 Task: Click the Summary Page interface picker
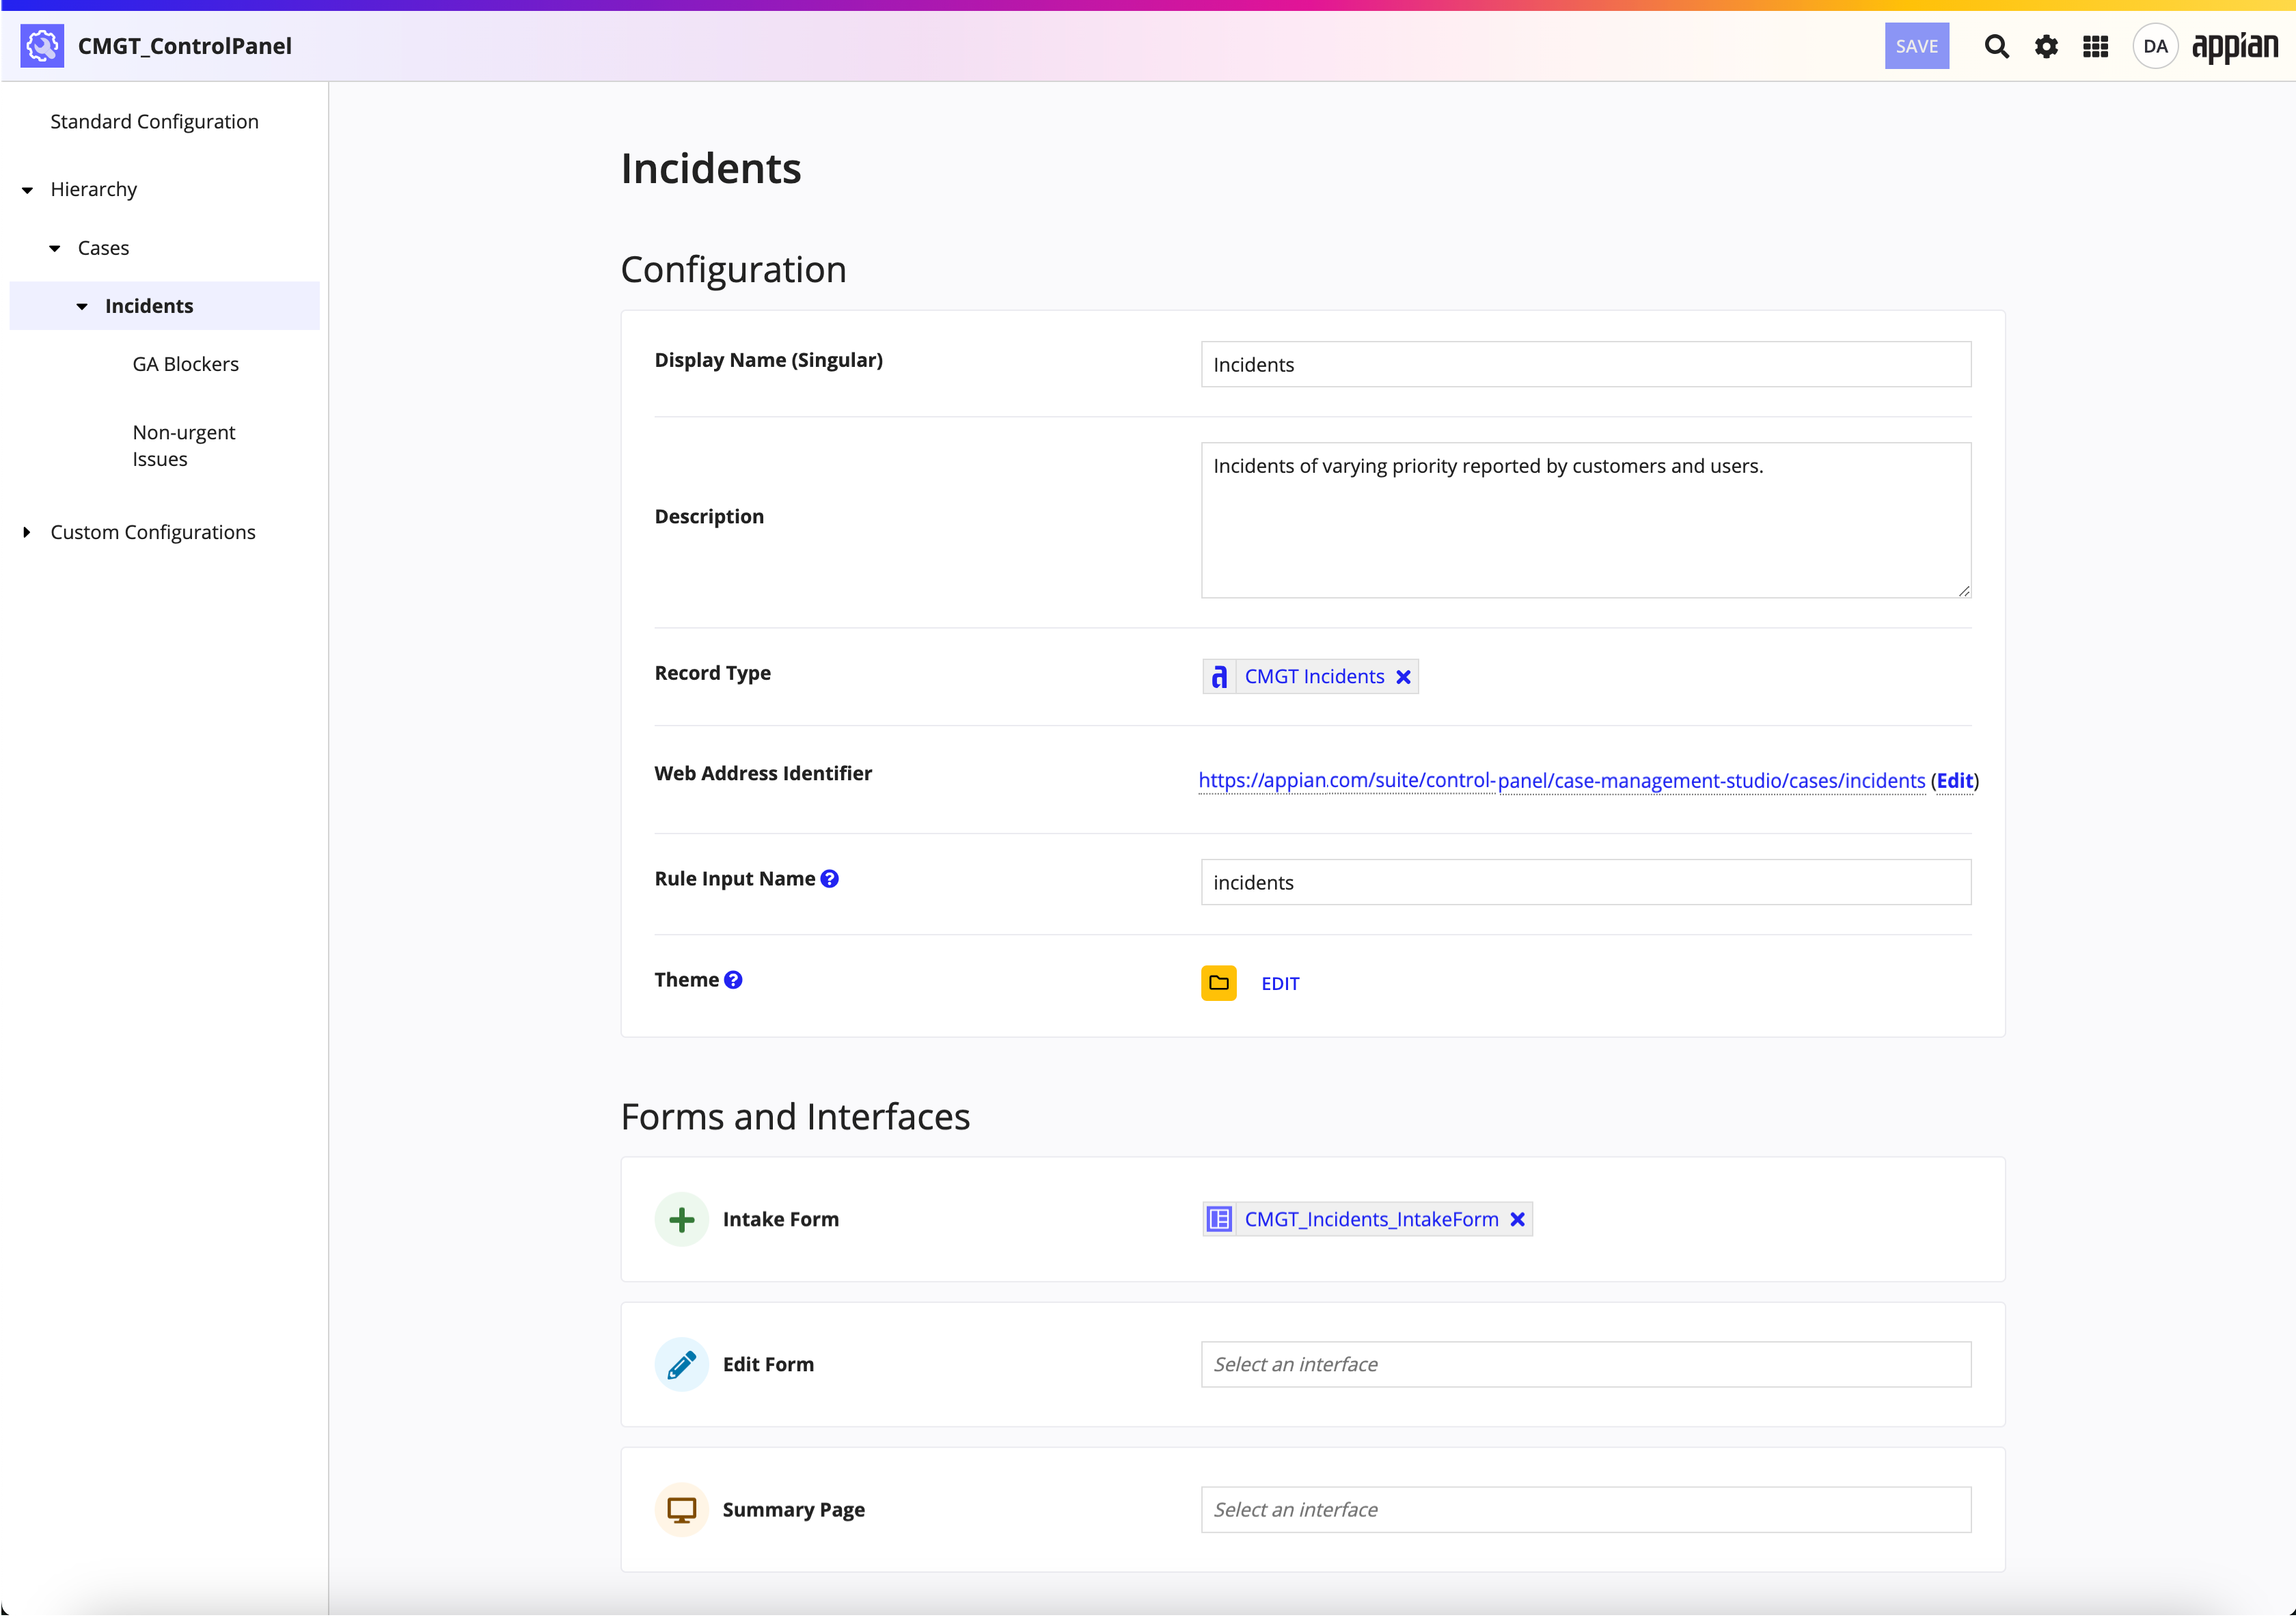point(1585,1510)
